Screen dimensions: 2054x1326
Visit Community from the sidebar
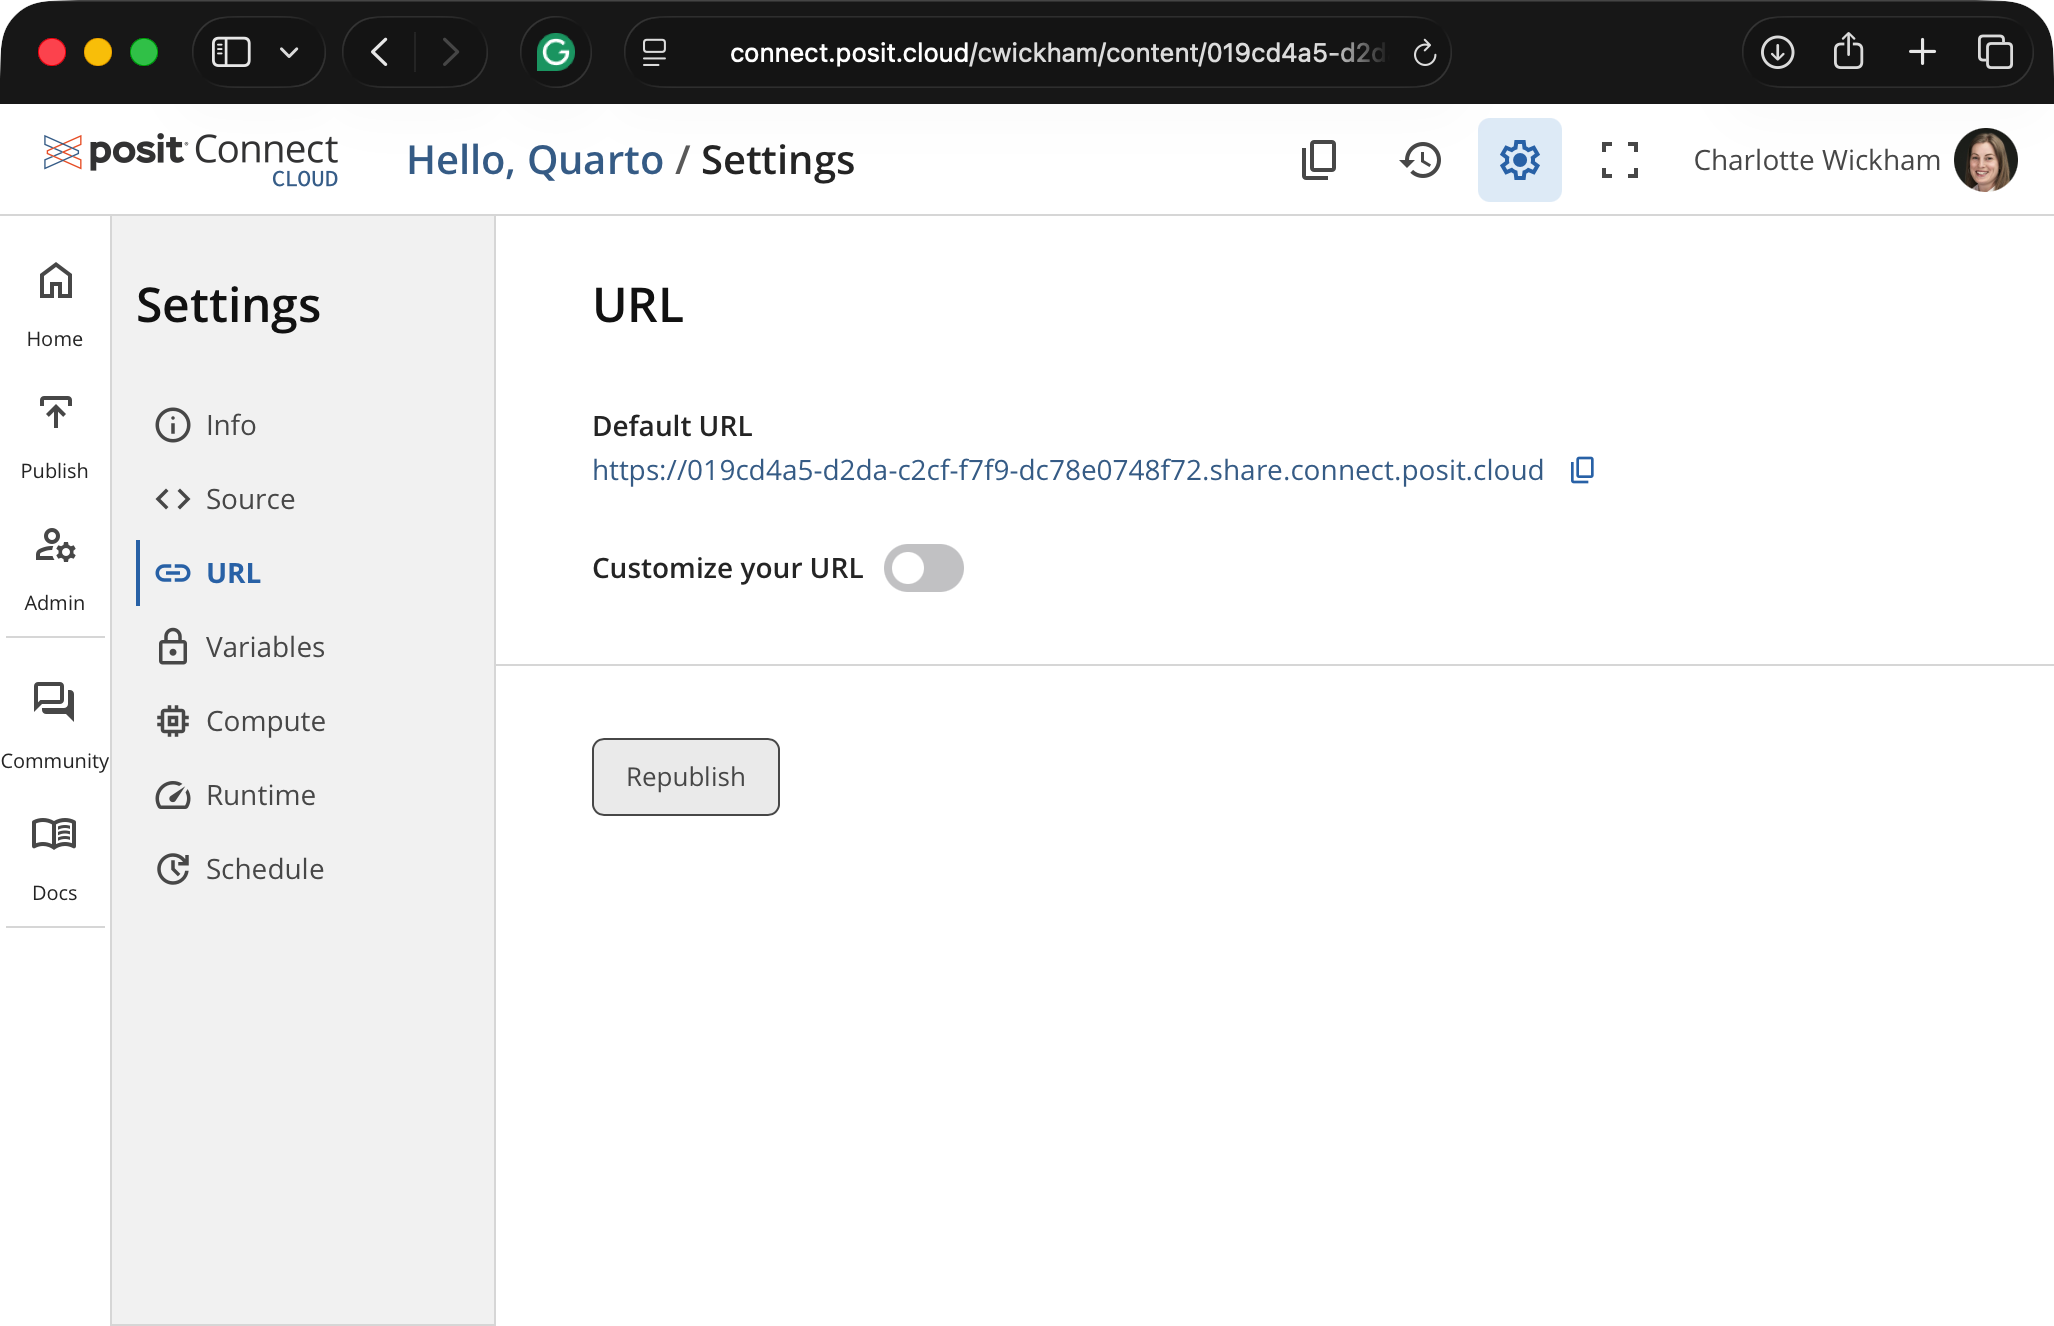[54, 720]
